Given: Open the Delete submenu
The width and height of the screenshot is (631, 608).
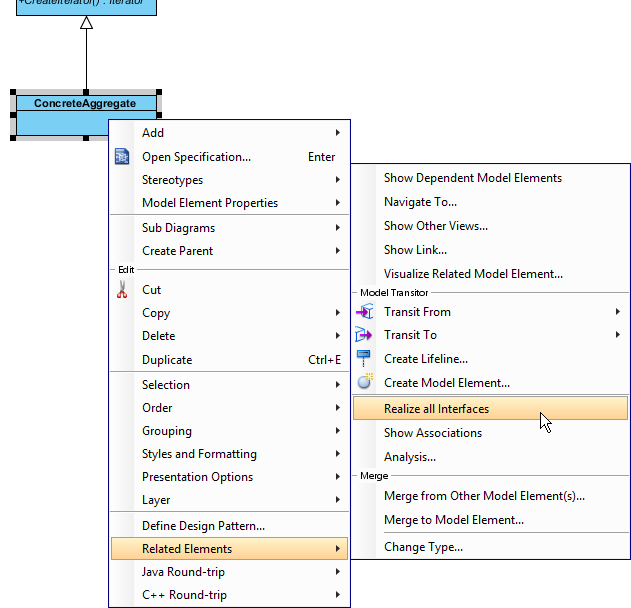Looking at the screenshot, I should [x=229, y=336].
